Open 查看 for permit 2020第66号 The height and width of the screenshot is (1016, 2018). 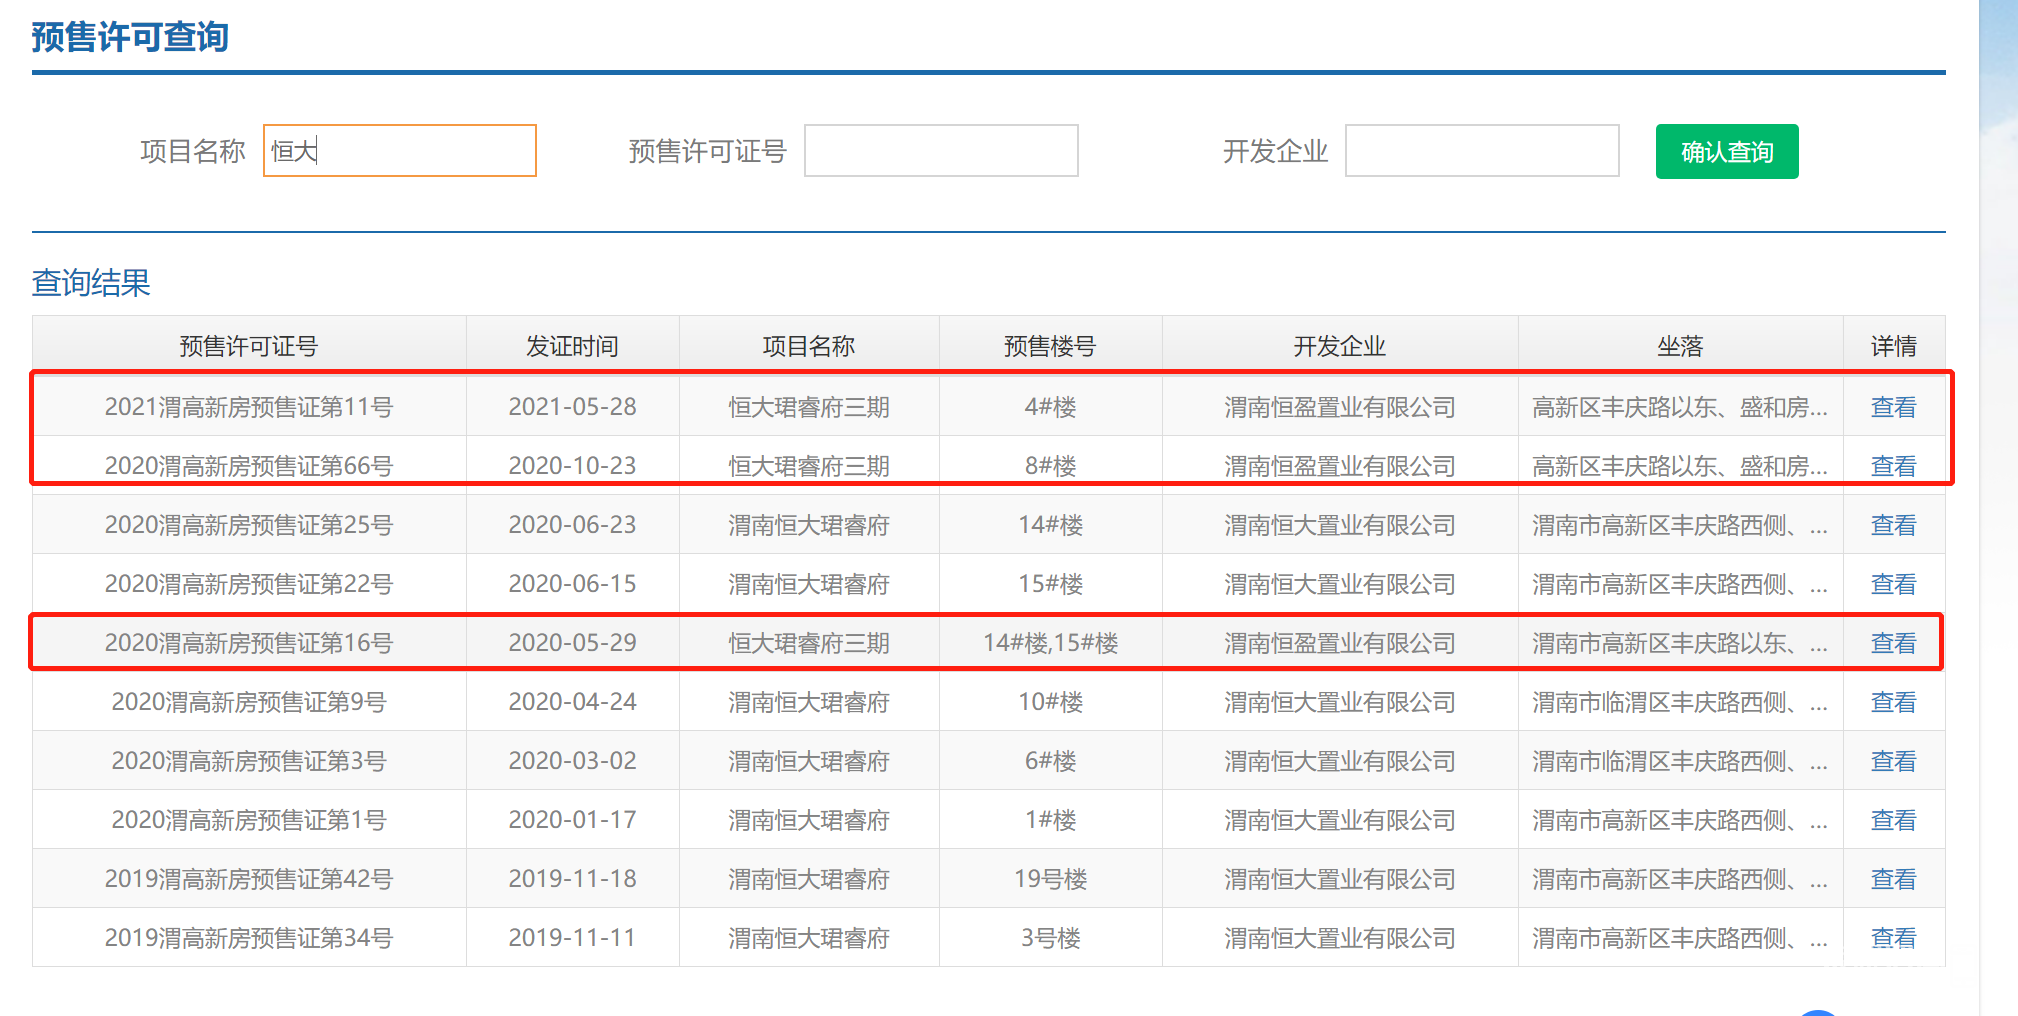point(1893,466)
